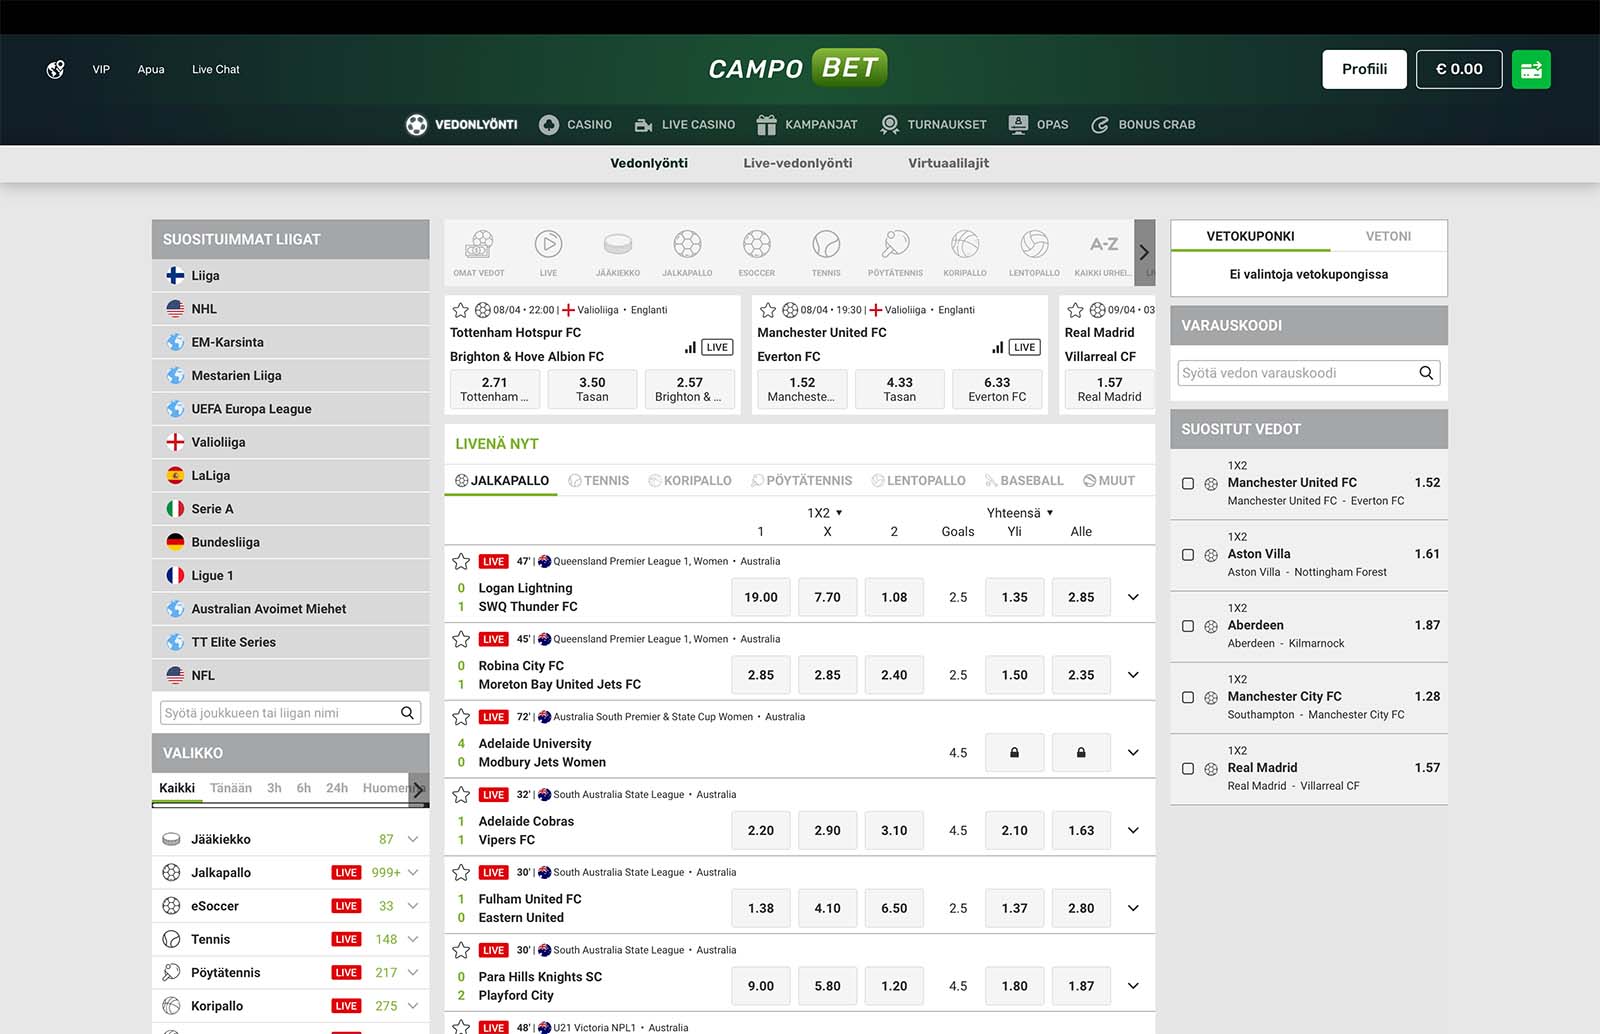Viewport: 1600px width, 1034px height.
Task: Star the Fulham United vs Eastern United match
Action: (x=461, y=872)
